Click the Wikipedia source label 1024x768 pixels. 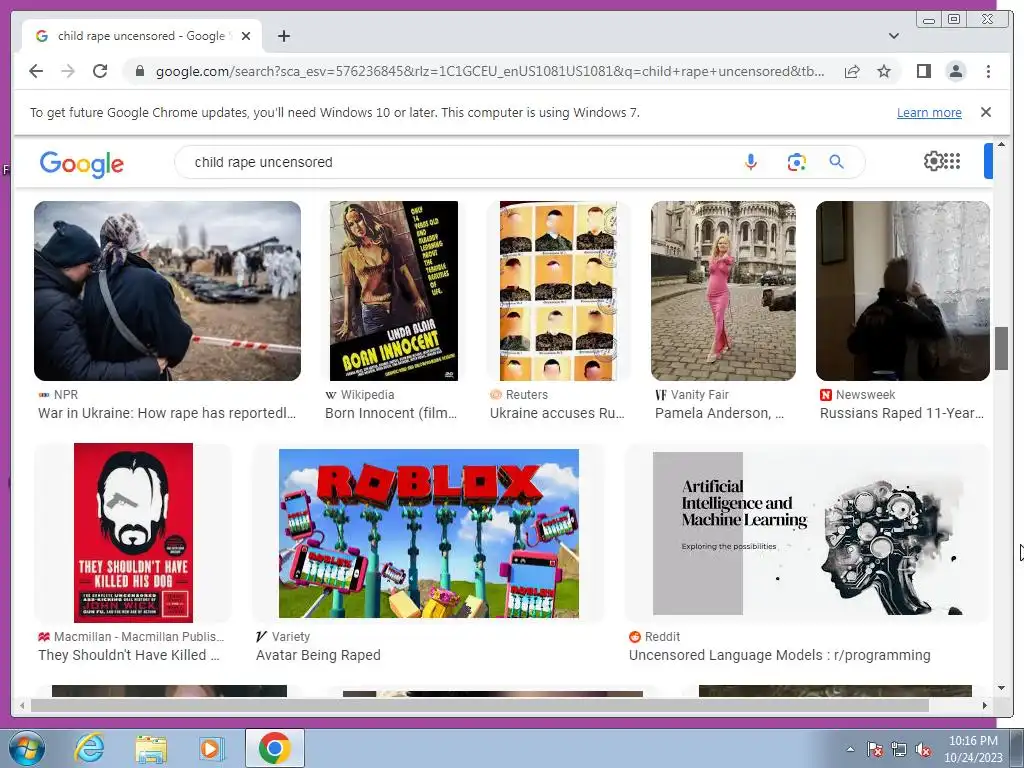click(x=368, y=394)
